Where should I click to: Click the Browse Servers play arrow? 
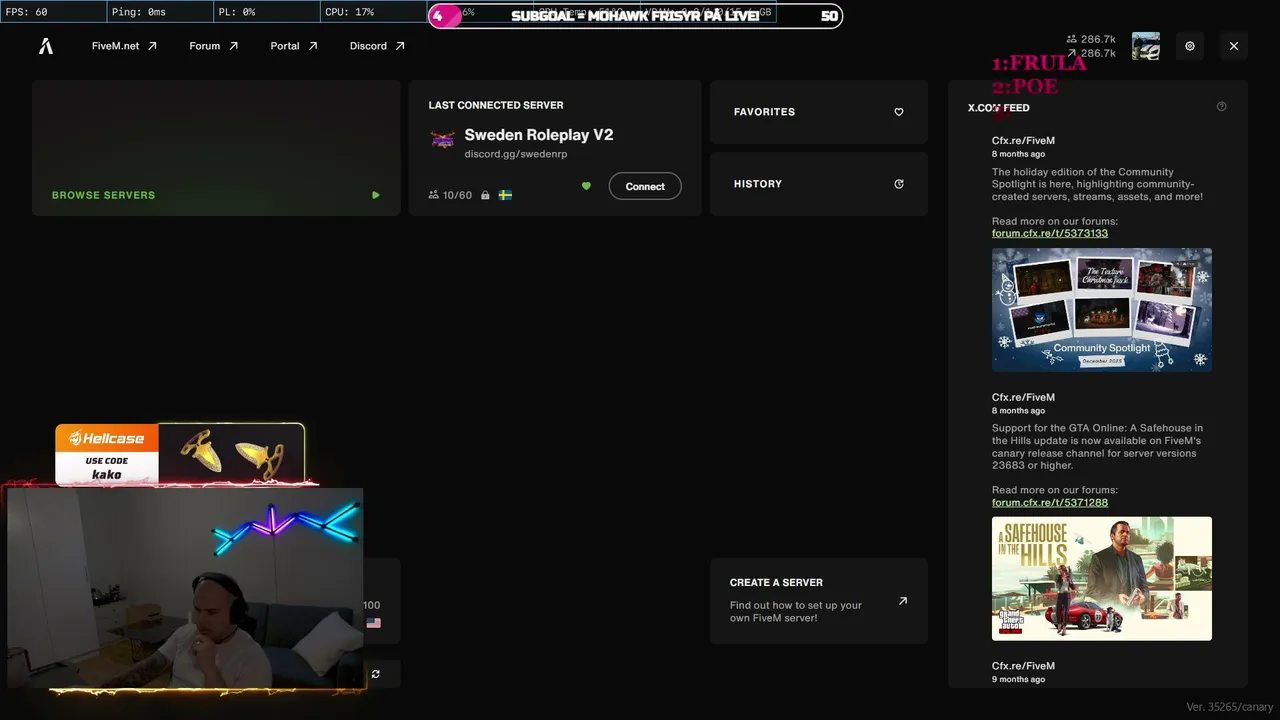376,195
